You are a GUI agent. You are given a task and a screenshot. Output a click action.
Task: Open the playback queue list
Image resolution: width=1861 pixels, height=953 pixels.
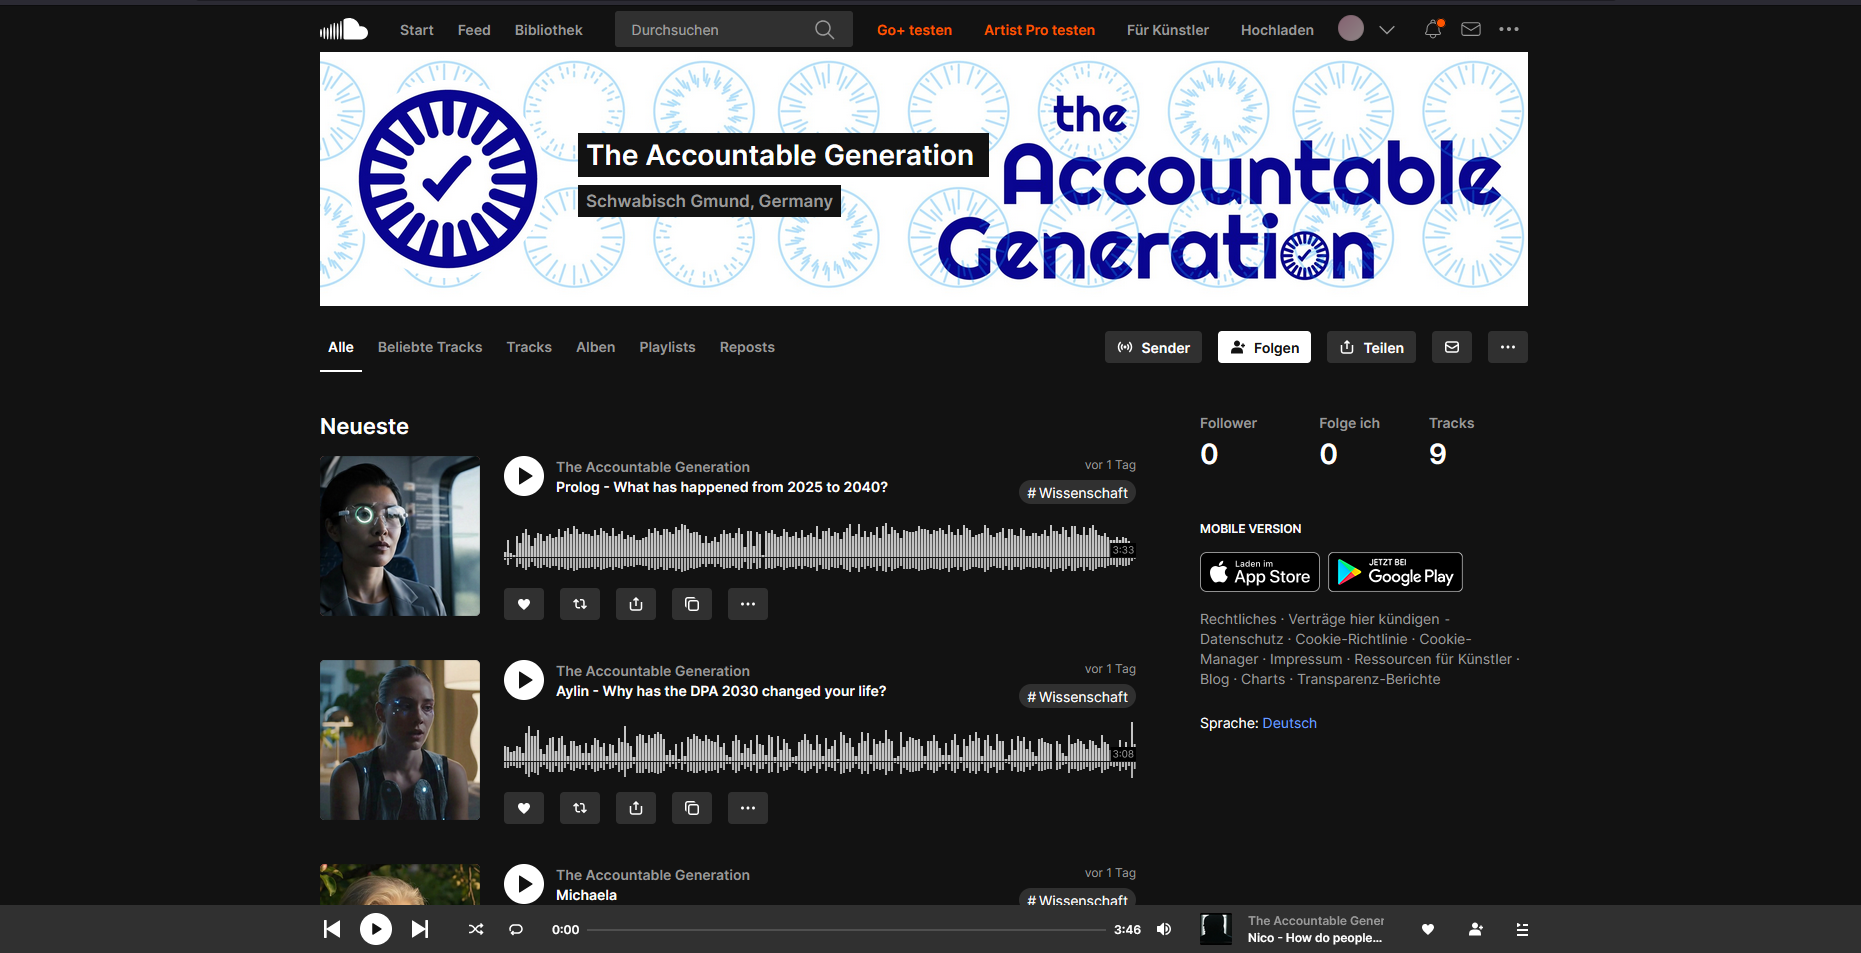(1522, 929)
